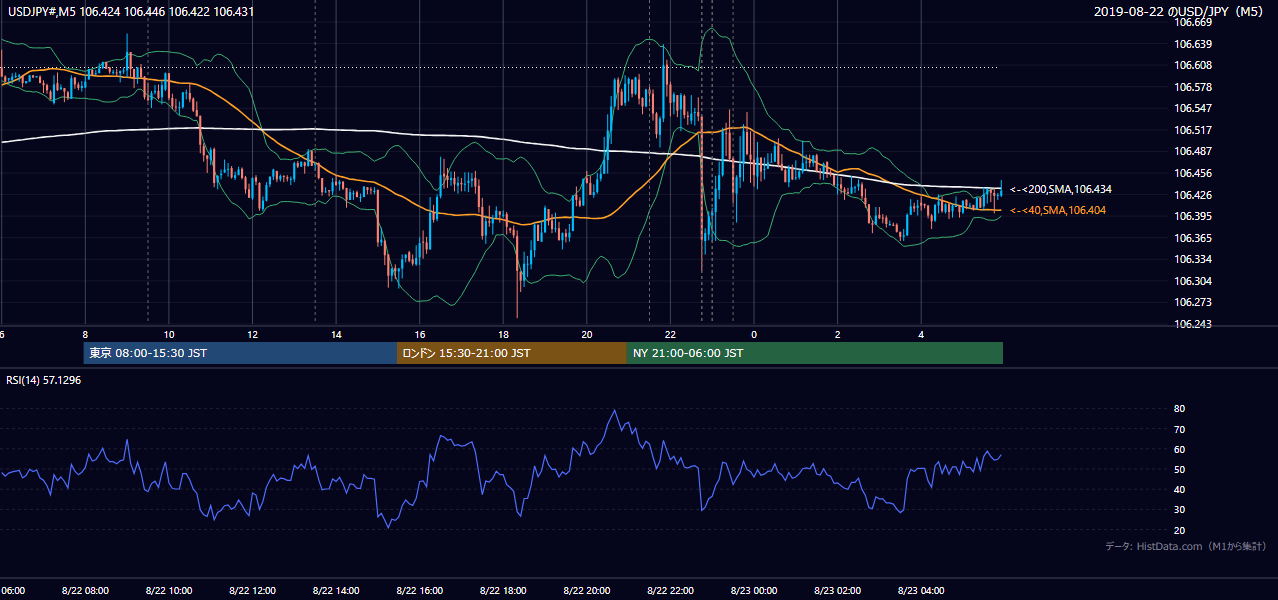Select the ロンドン 15:30-21:00 JST session bar

click(x=512, y=353)
